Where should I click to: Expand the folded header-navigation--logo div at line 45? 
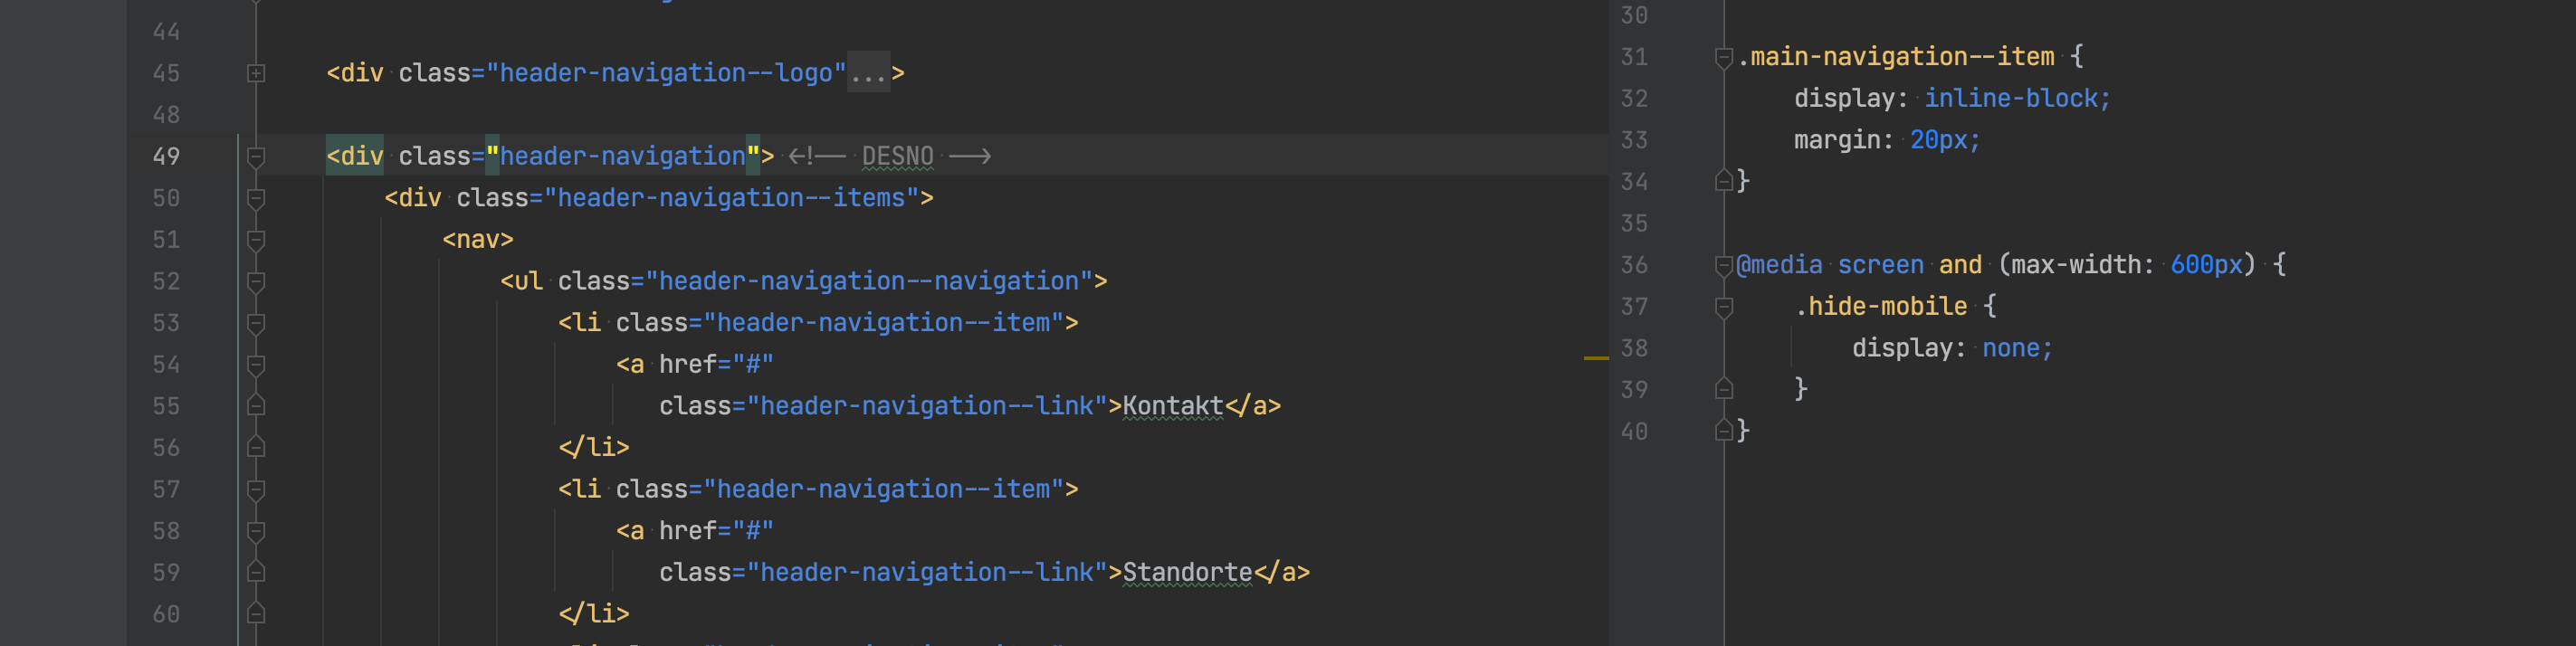tap(256, 73)
